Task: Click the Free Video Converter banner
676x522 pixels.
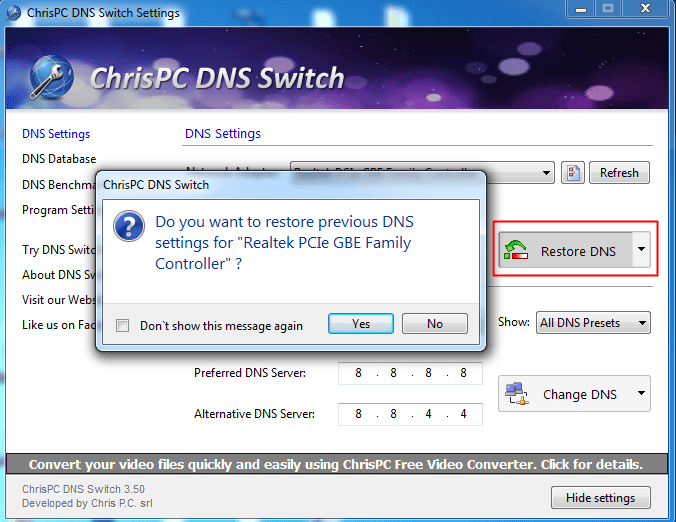Action: tap(336, 465)
